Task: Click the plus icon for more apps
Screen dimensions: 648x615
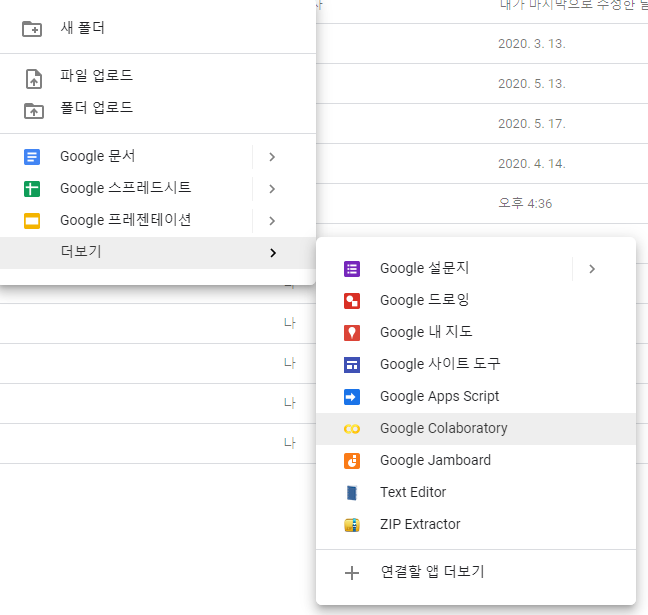Action: click(352, 573)
